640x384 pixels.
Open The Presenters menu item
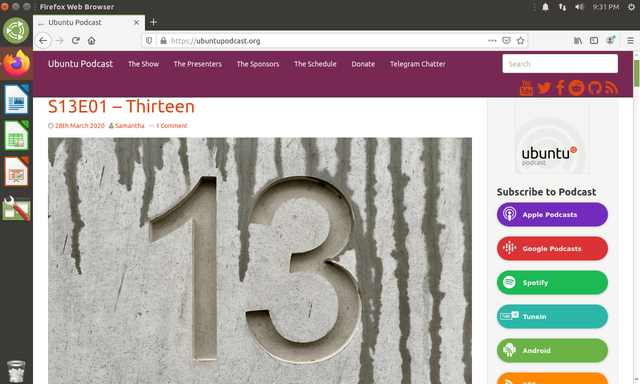pos(198,64)
